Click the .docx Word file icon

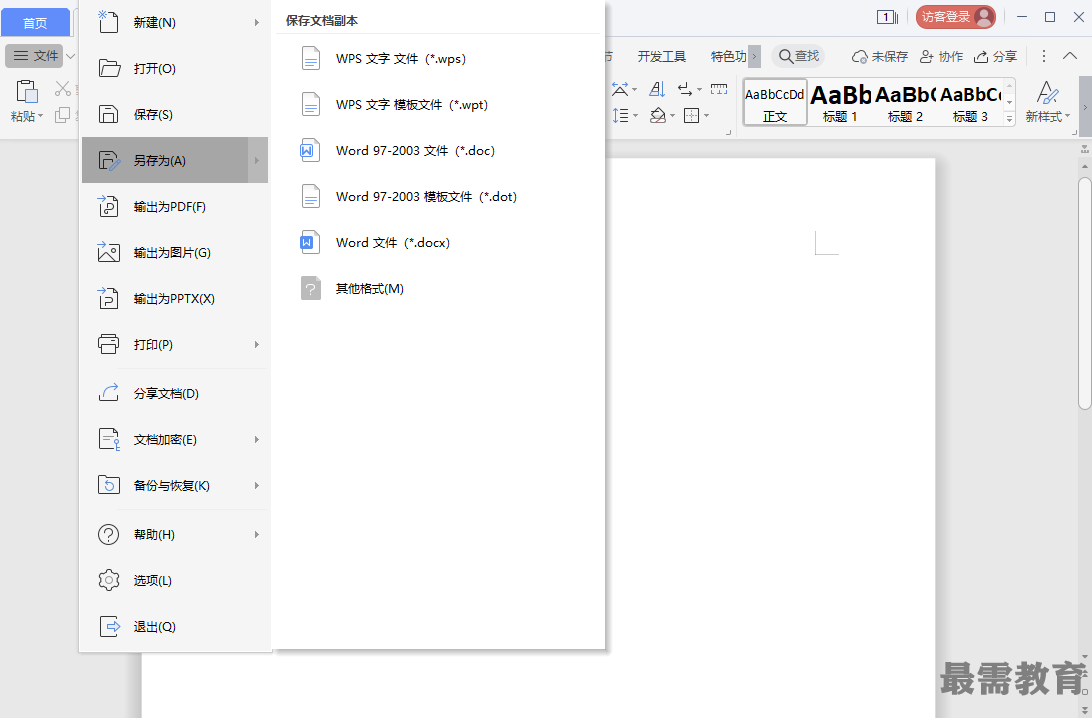(310, 242)
